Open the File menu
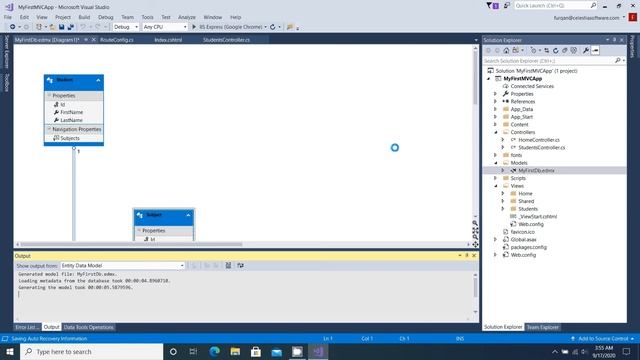Viewport: 640px width, 360px height. point(8,17)
